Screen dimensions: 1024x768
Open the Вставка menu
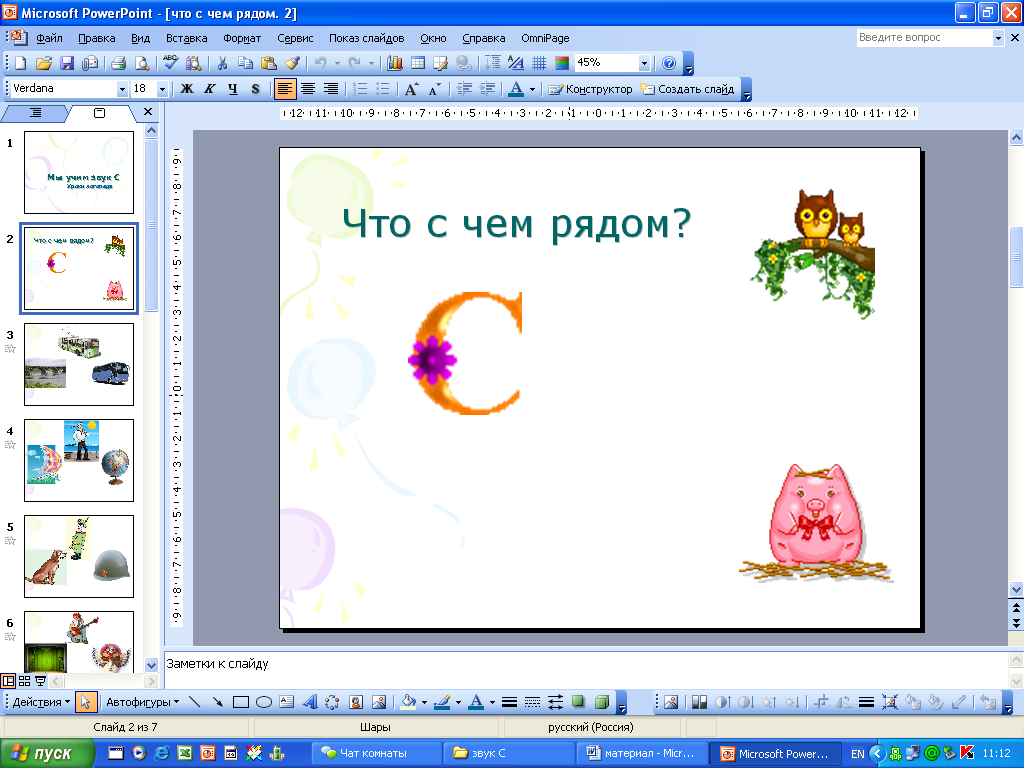(187, 38)
